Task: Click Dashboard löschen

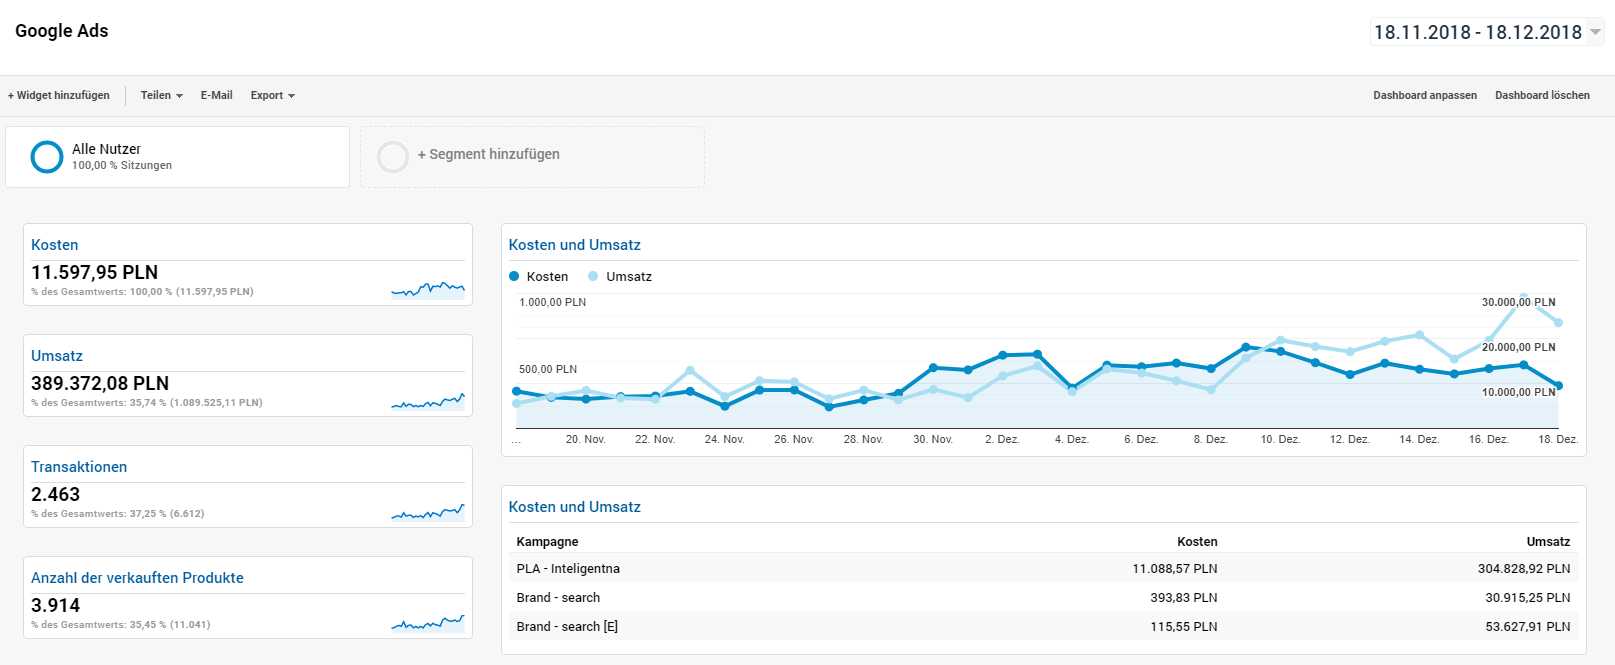Action: tap(1542, 95)
